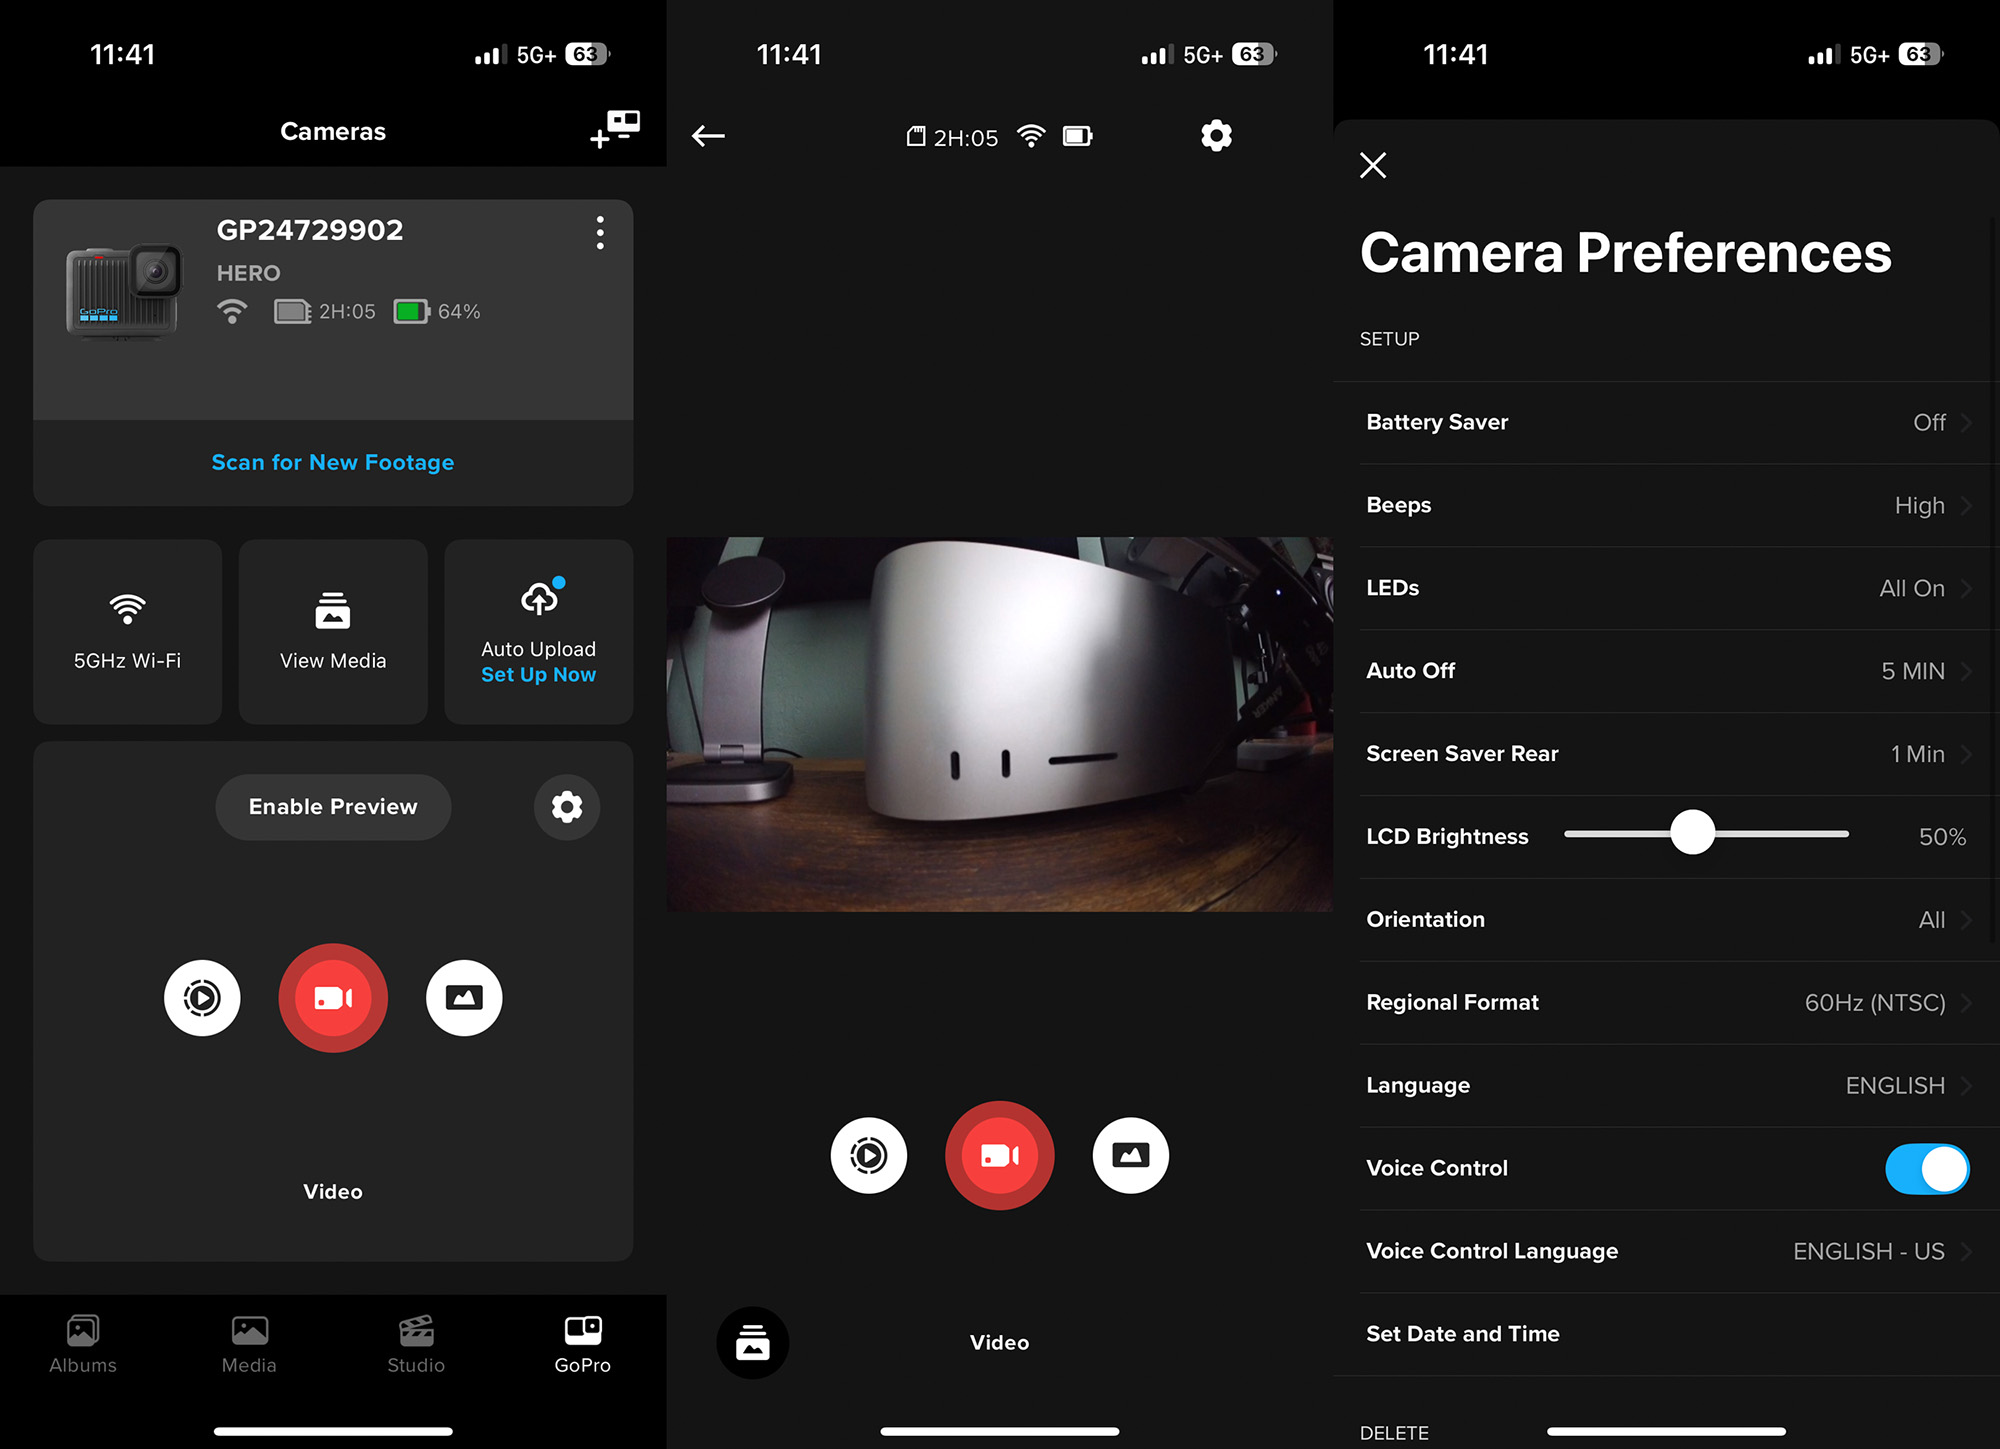Open Screen Saver Rear setting

pyautogui.click(x=1667, y=754)
